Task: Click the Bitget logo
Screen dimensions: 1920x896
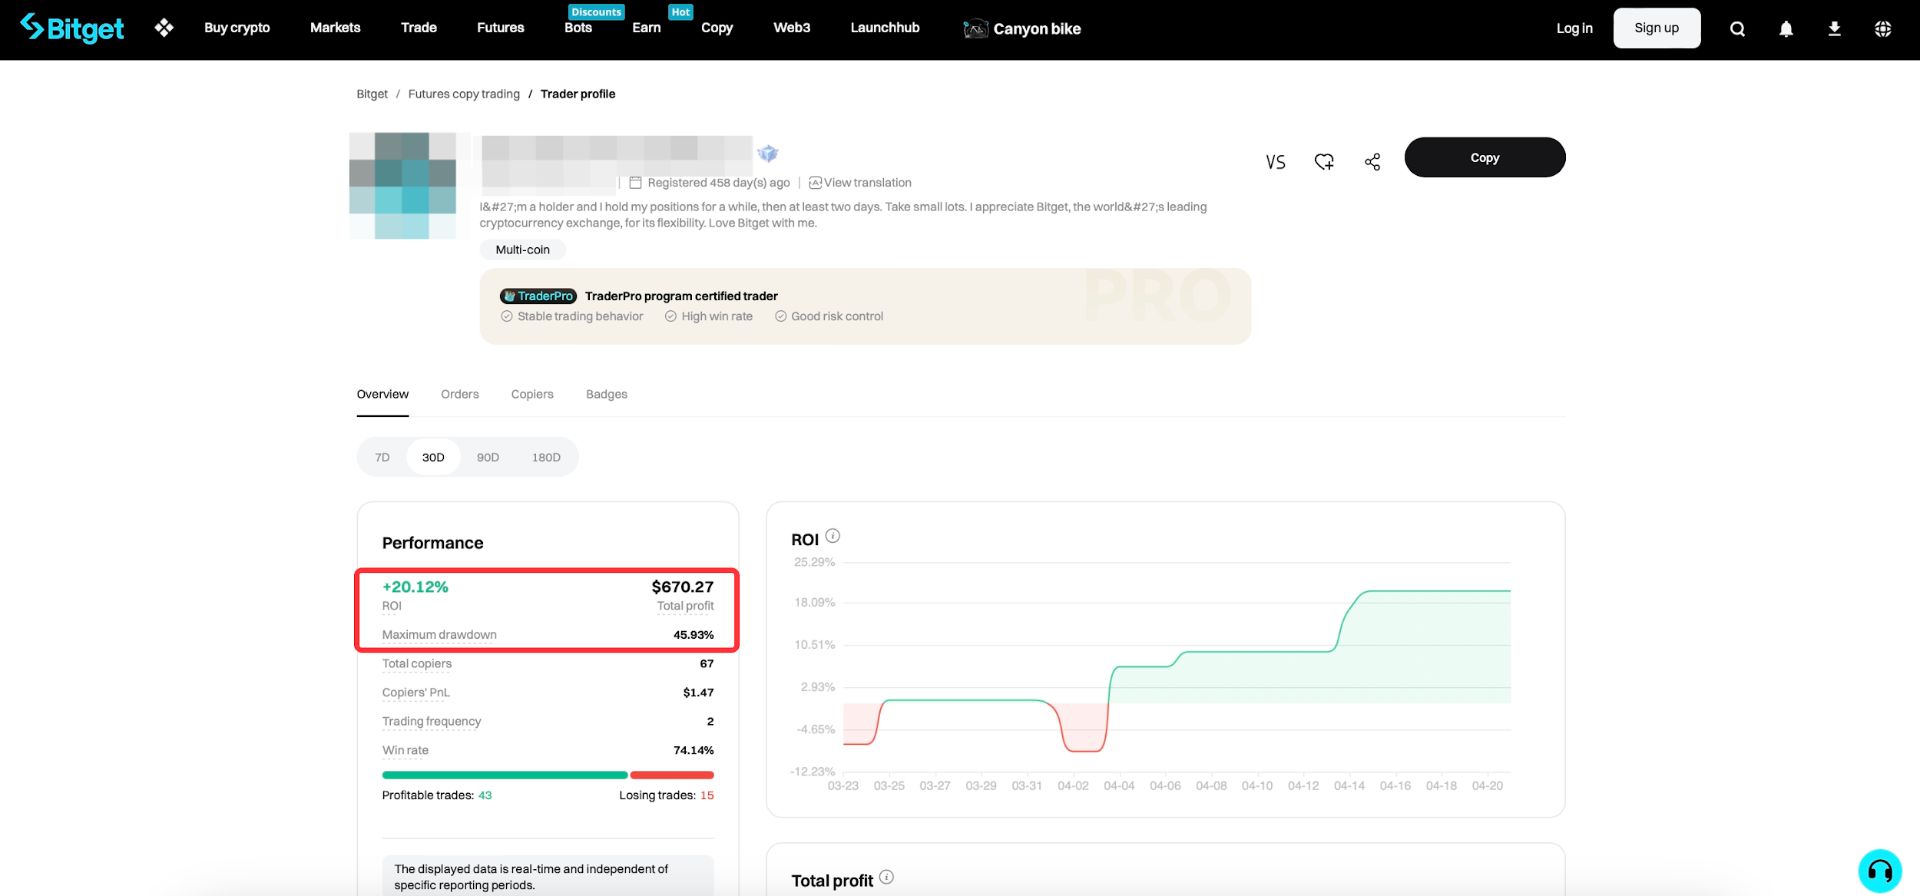Action: [x=72, y=28]
